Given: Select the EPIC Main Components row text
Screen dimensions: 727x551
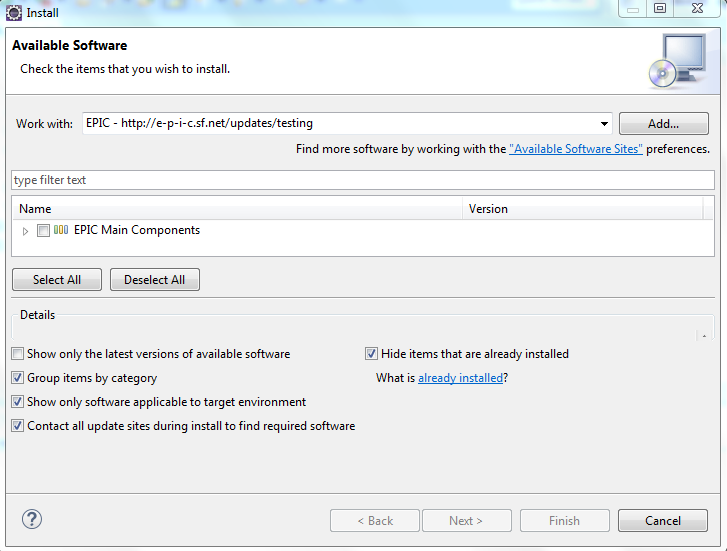Looking at the screenshot, I should pyautogui.click(x=137, y=230).
